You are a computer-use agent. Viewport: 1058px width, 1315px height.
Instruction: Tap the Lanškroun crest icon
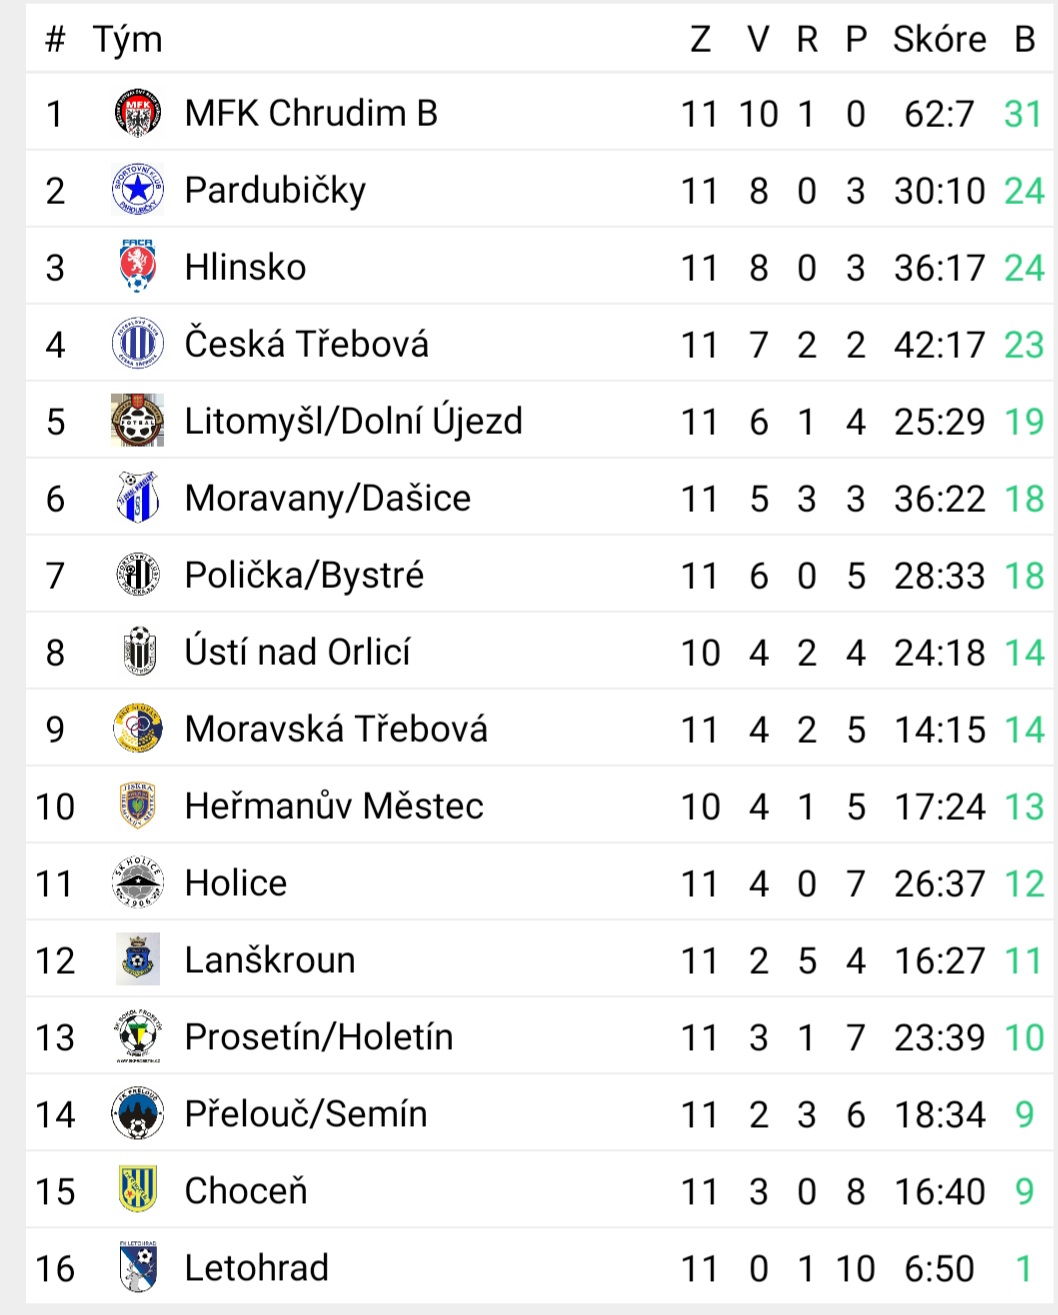tap(137, 960)
